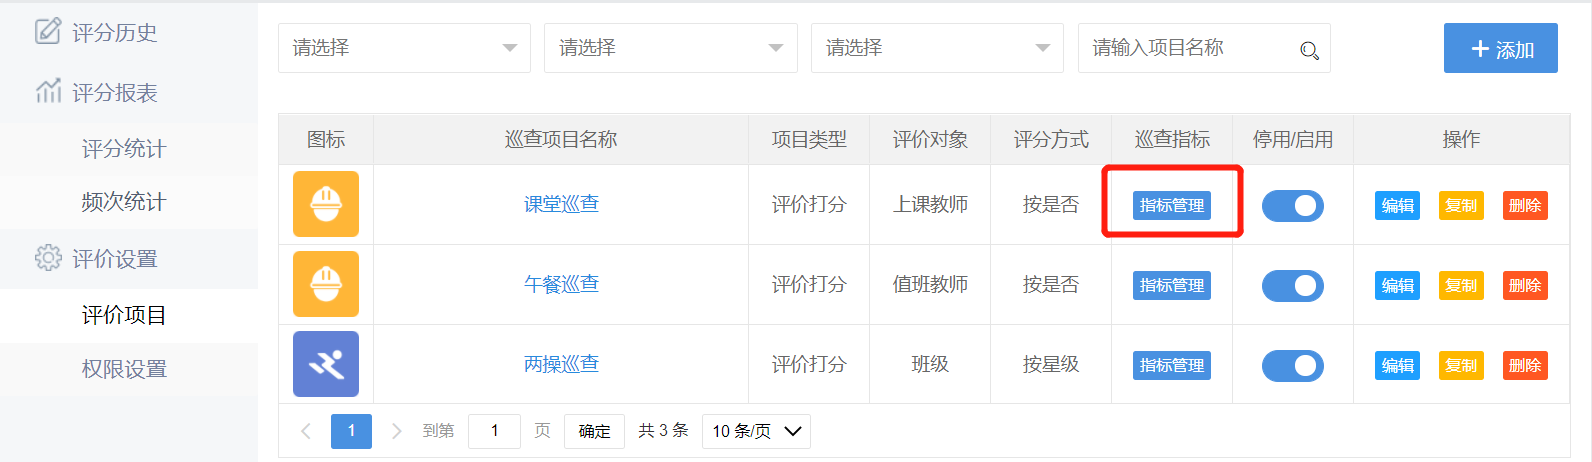Open the 10 条/页 page size dropdown
The height and width of the screenshot is (462, 1592).
point(756,431)
